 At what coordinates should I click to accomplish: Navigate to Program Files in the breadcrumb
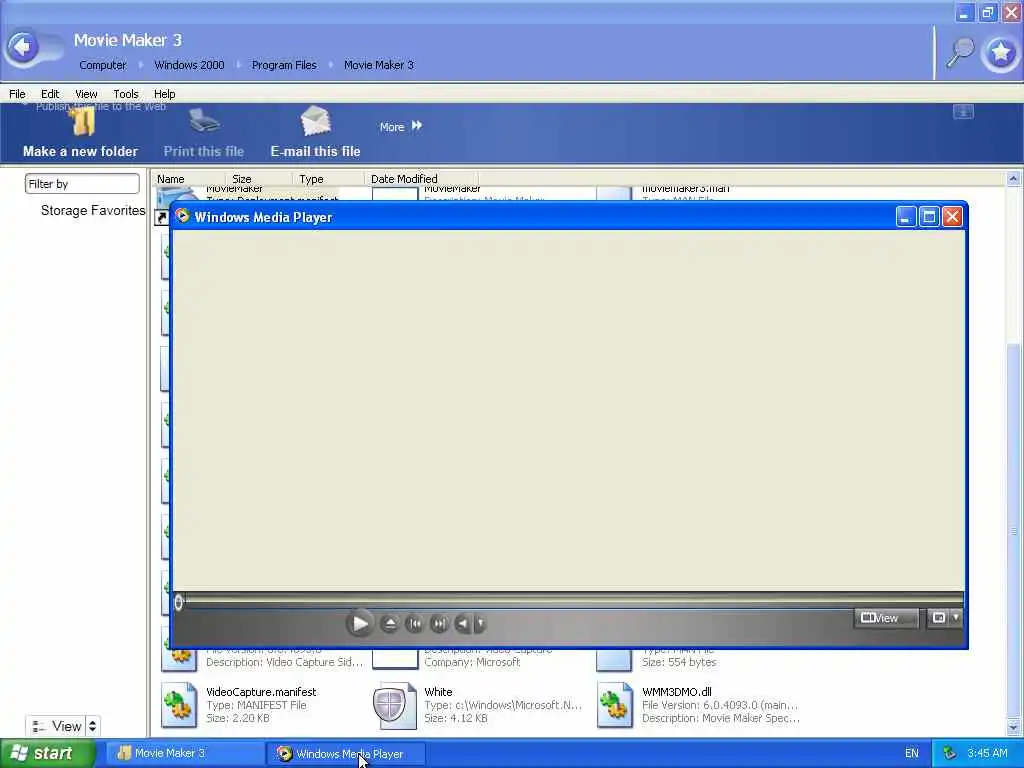[284, 65]
